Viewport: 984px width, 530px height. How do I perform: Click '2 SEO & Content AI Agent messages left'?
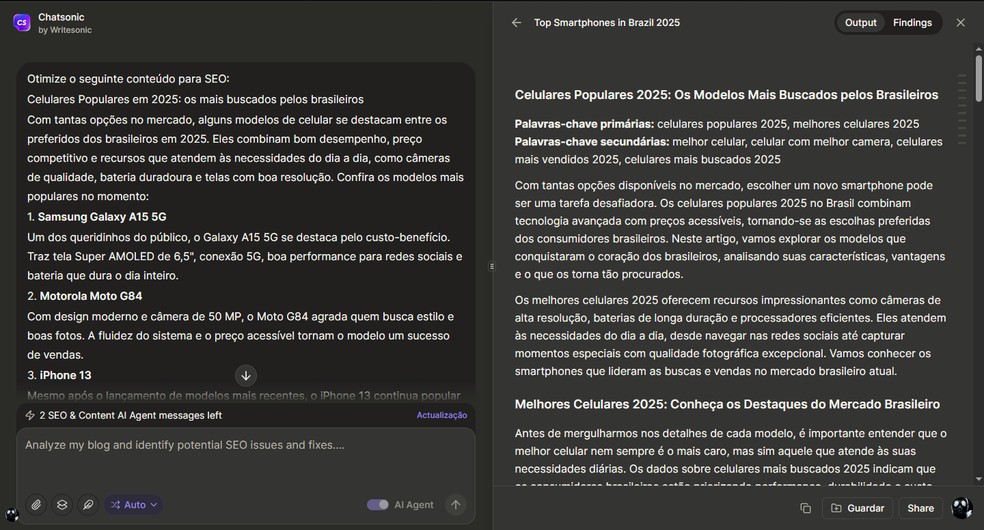point(131,415)
